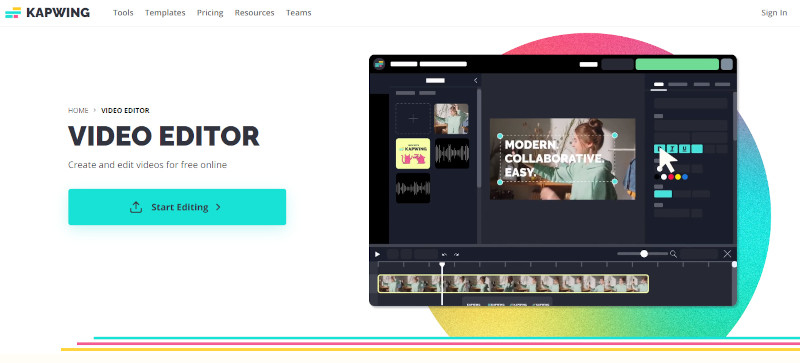This screenshot has width=800, height=363.
Task: Click the Sign In link
Action: (774, 13)
